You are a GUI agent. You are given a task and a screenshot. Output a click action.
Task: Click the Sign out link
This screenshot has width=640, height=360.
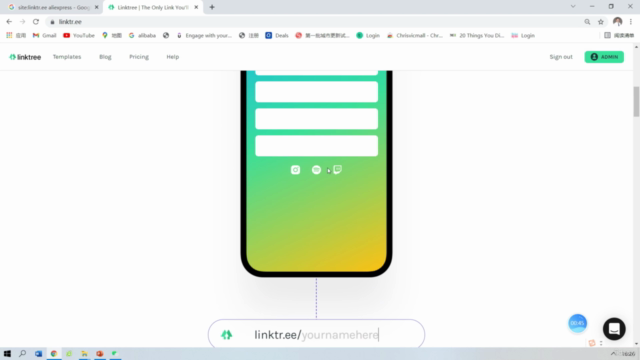tap(561, 57)
